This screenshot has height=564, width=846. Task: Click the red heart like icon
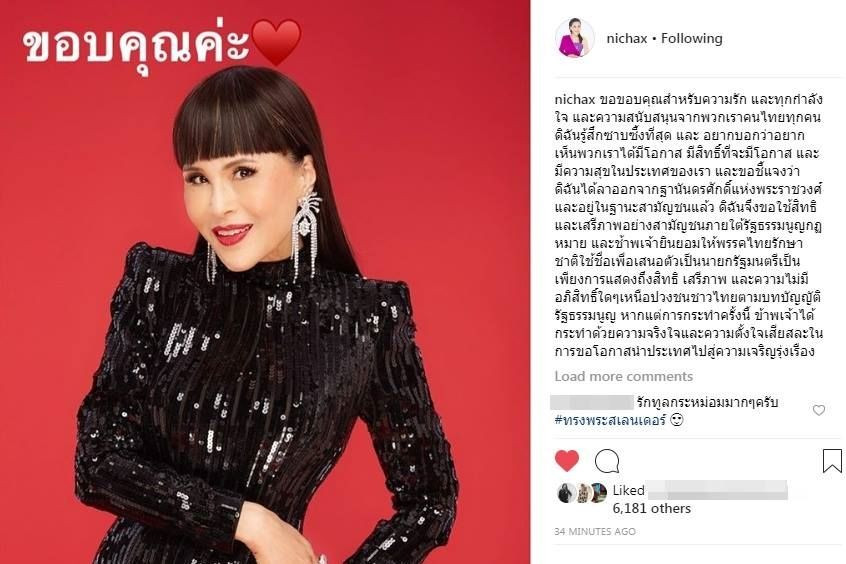click(567, 461)
